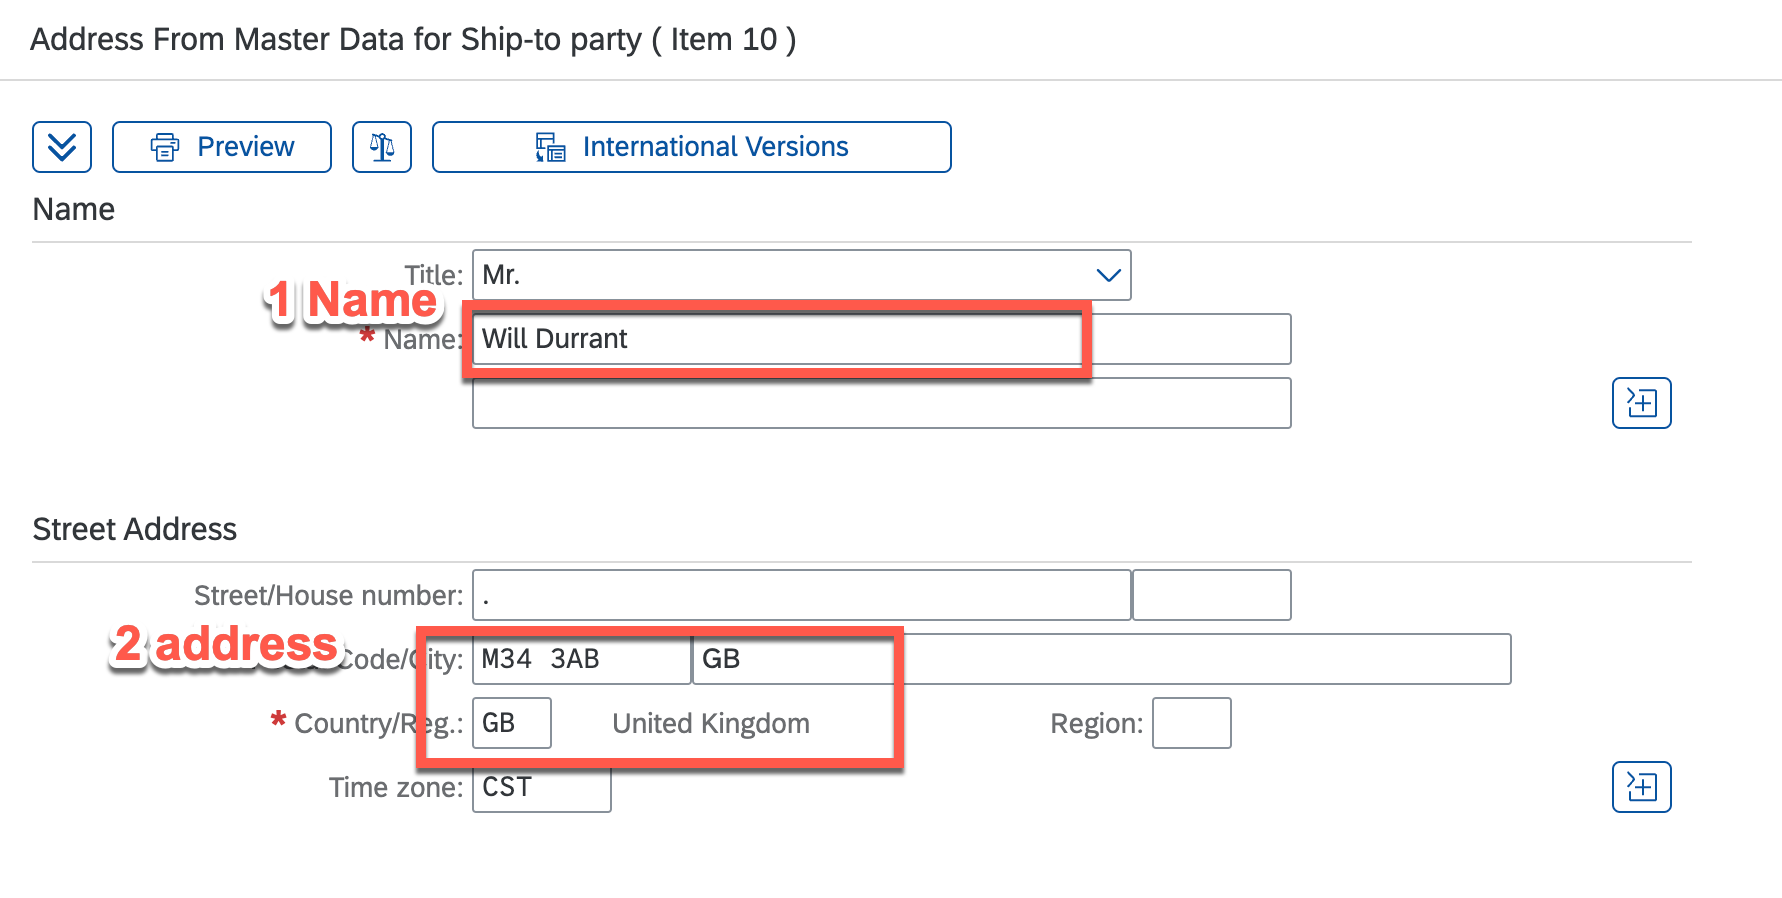Click the Time zone field with CST
Viewport: 1782px width, 898px height.
pyautogui.click(x=541, y=787)
